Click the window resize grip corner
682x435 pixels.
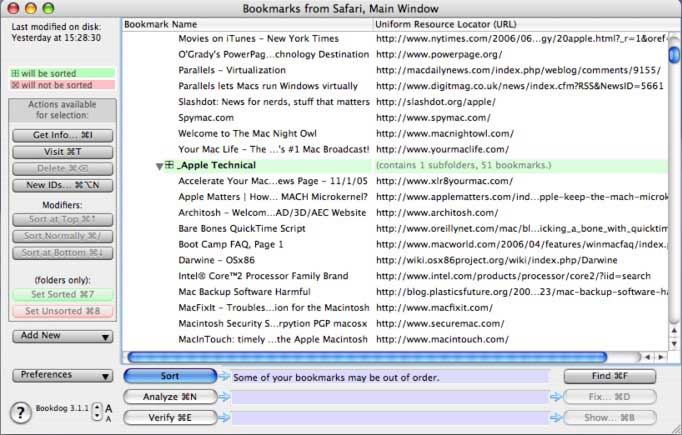(x=676, y=429)
